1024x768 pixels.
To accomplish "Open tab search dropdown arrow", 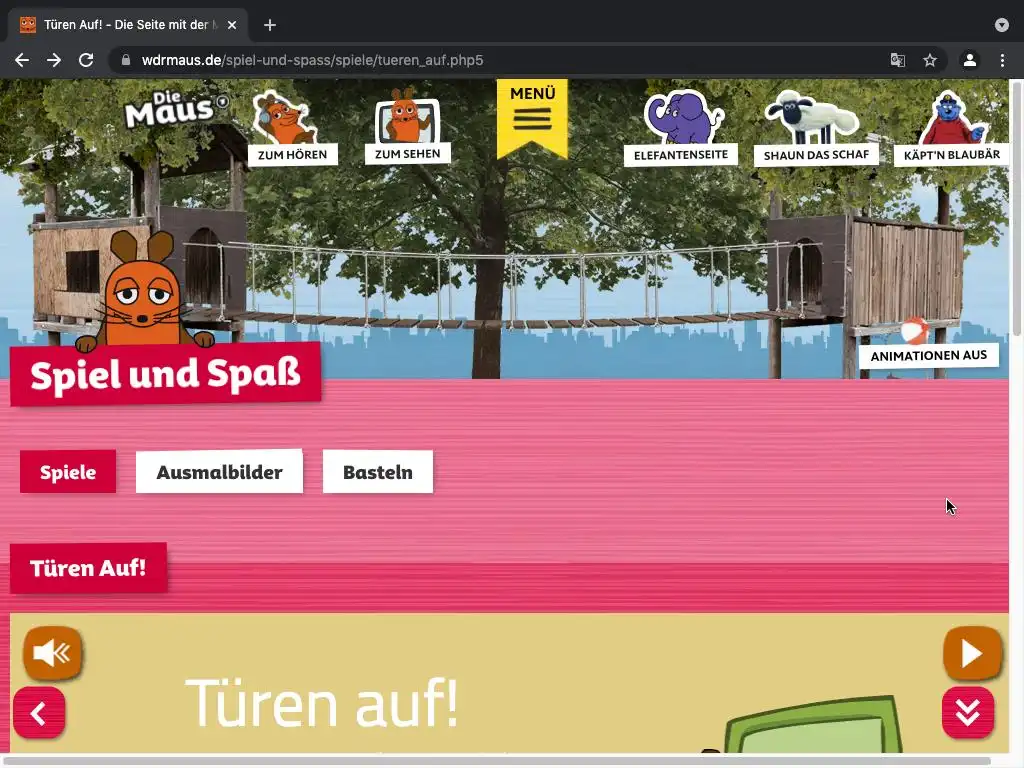I will tap(1002, 25).
